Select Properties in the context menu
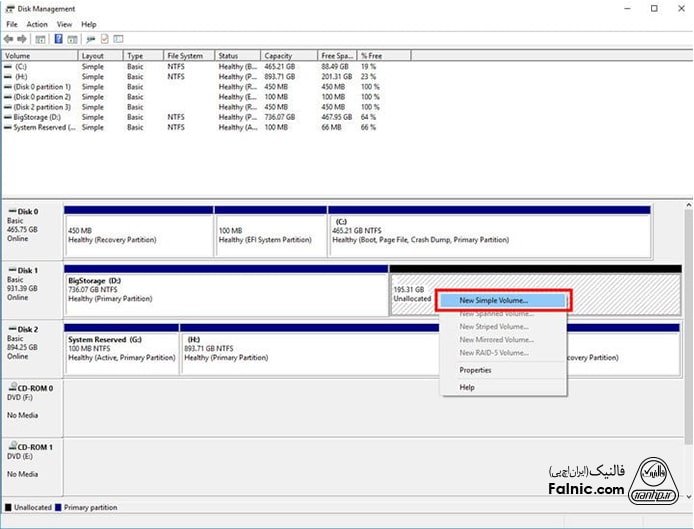Viewport: 694px width, 529px height. pos(475,370)
